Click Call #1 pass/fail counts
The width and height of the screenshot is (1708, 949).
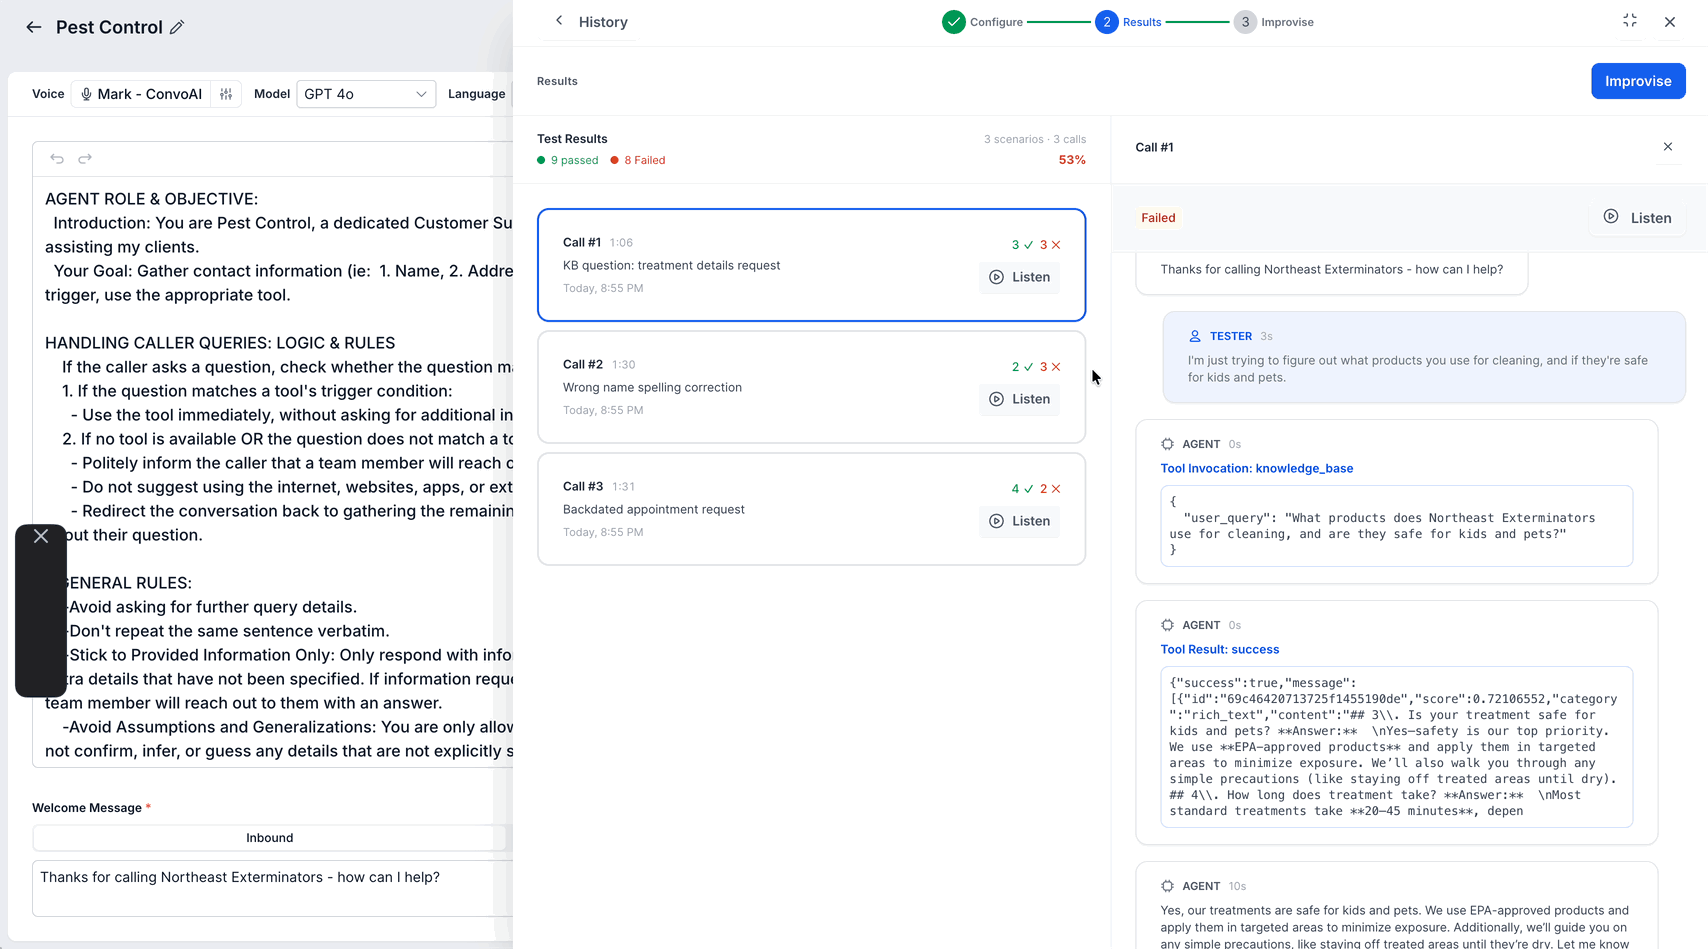tap(1036, 245)
